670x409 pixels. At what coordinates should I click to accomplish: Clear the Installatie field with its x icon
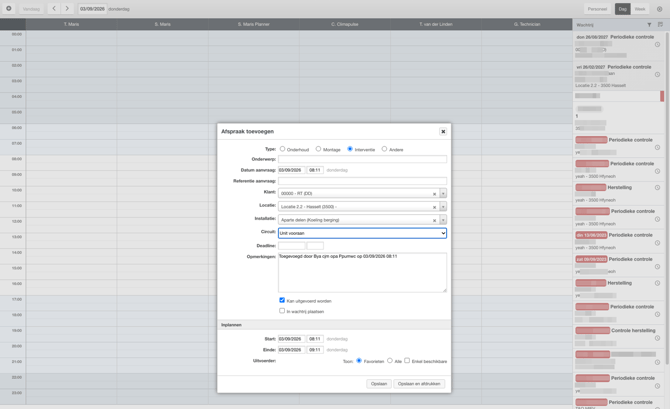point(435,221)
